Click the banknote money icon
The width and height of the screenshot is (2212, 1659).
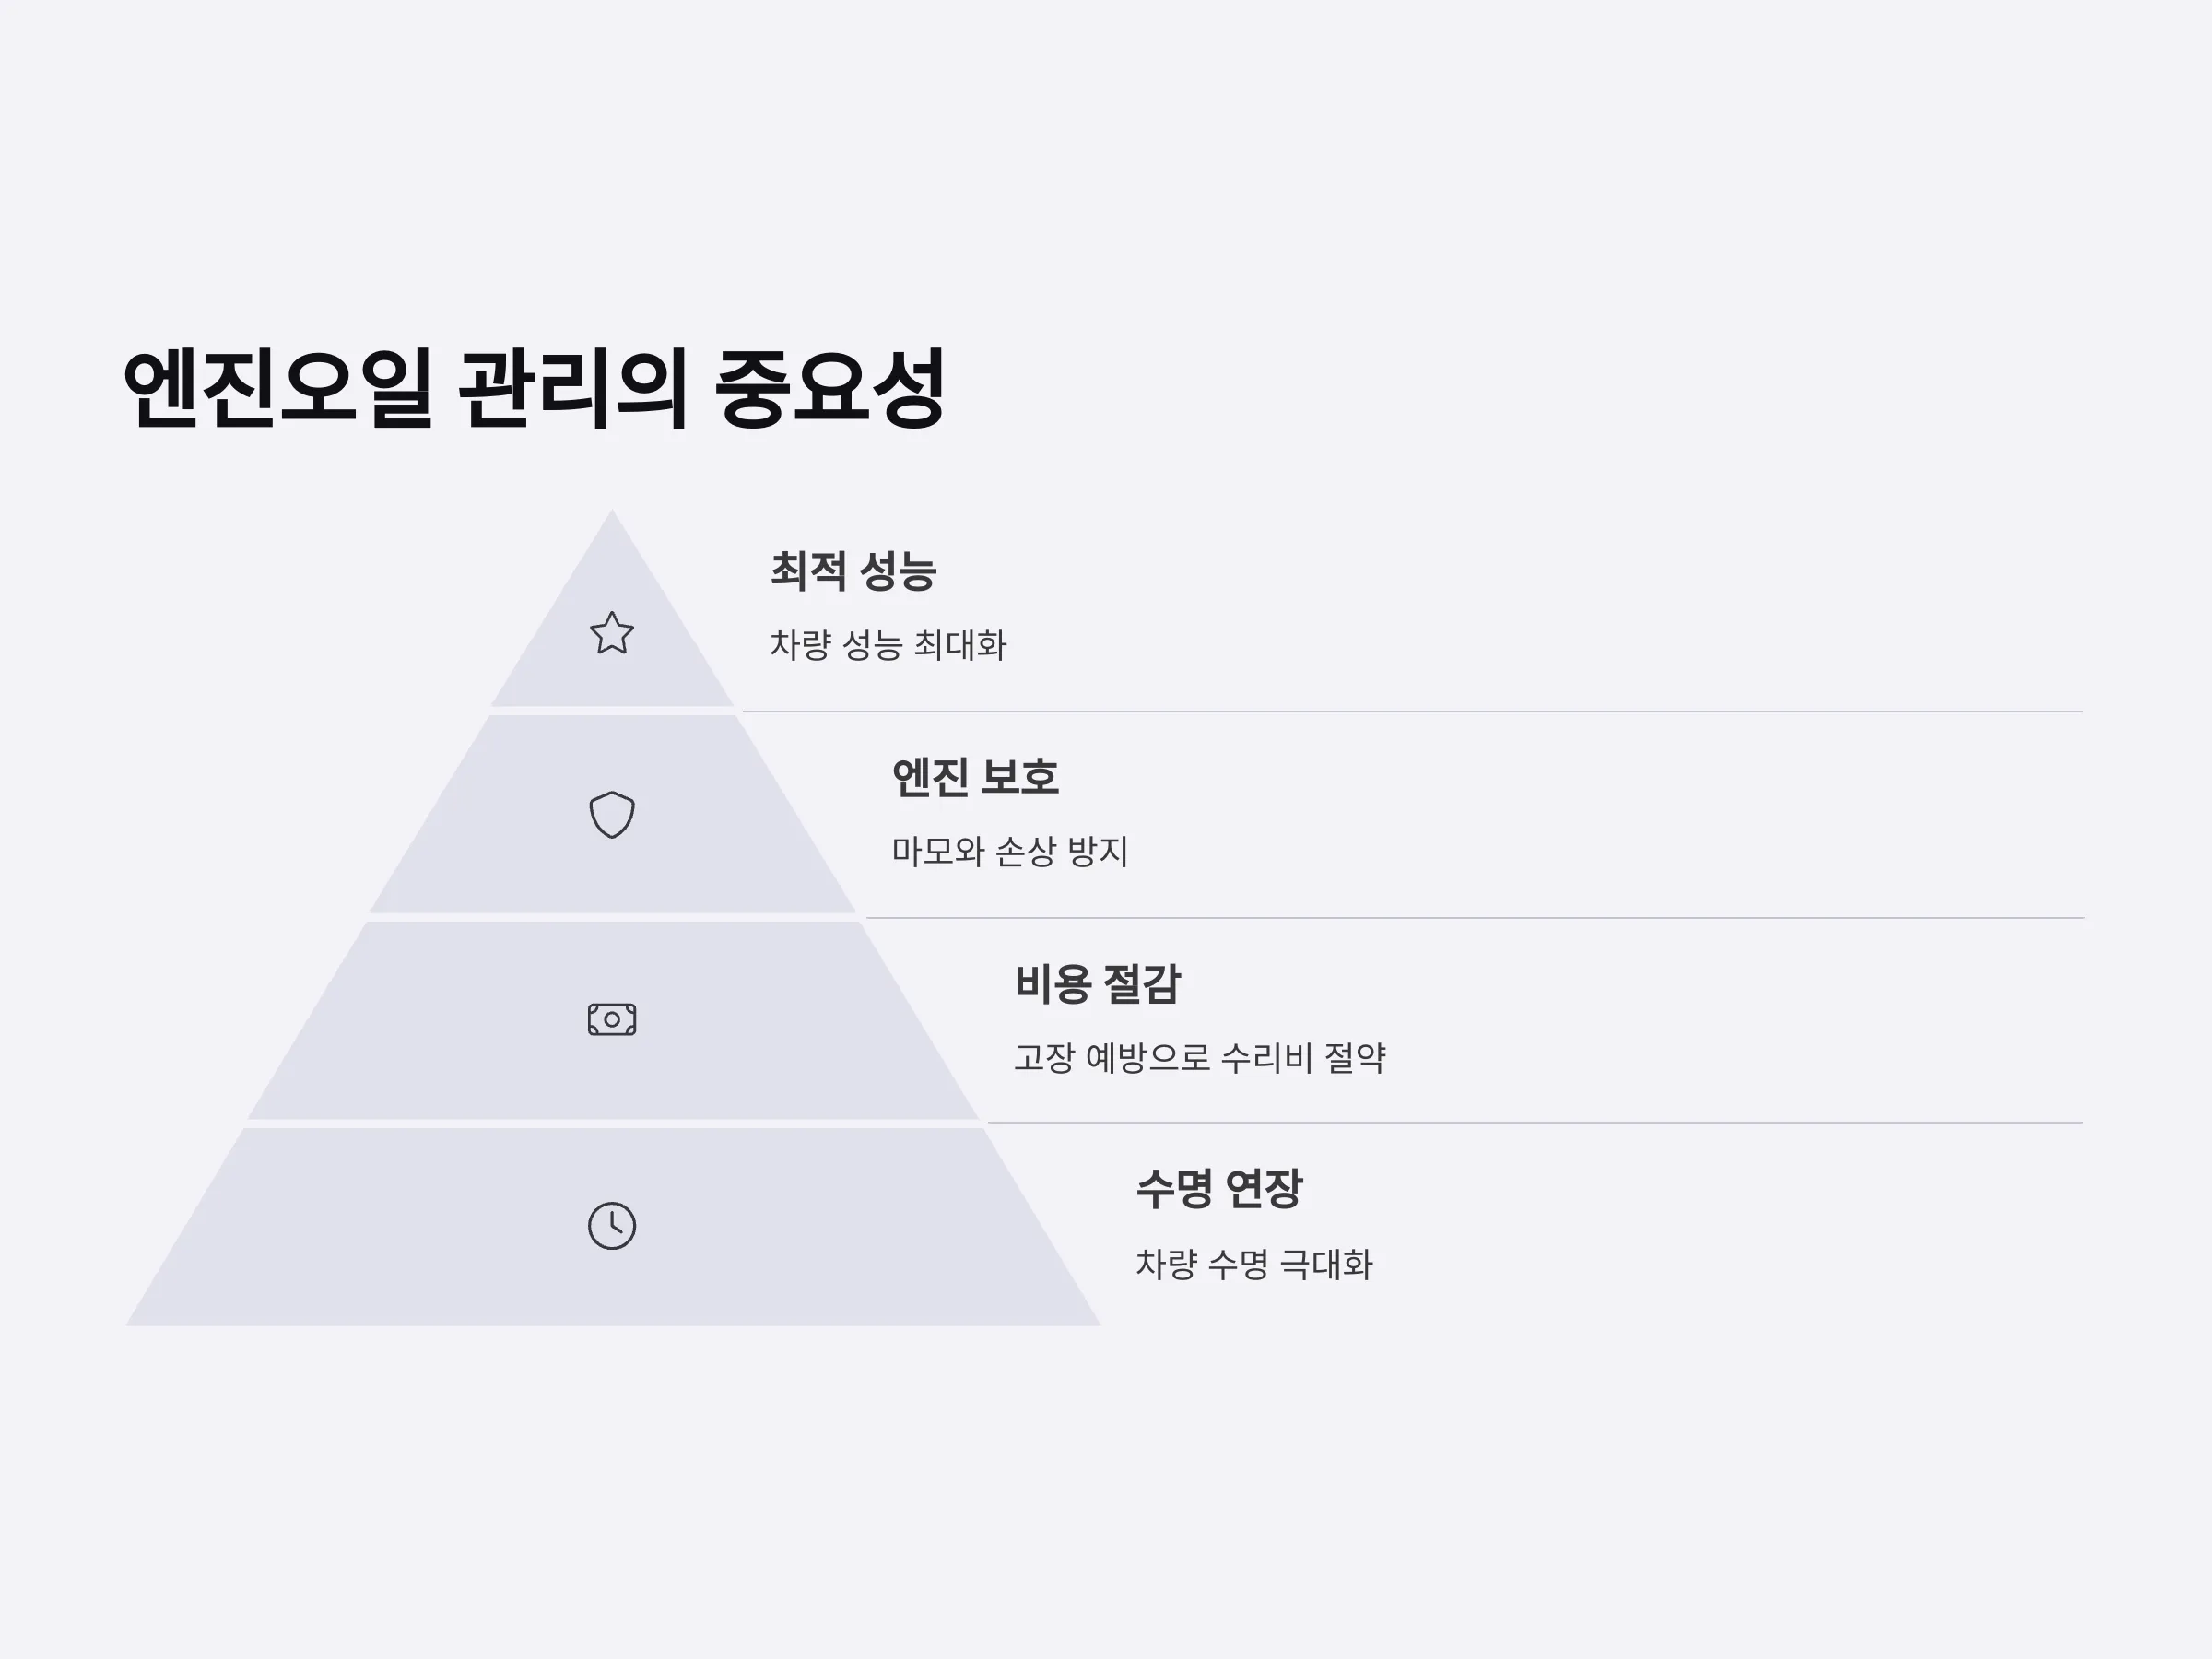[x=612, y=1019]
